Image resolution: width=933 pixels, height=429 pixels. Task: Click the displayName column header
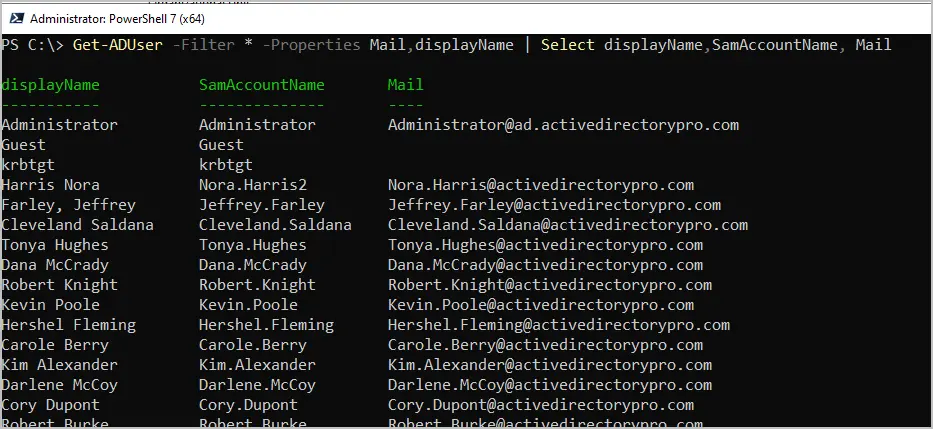tap(51, 85)
